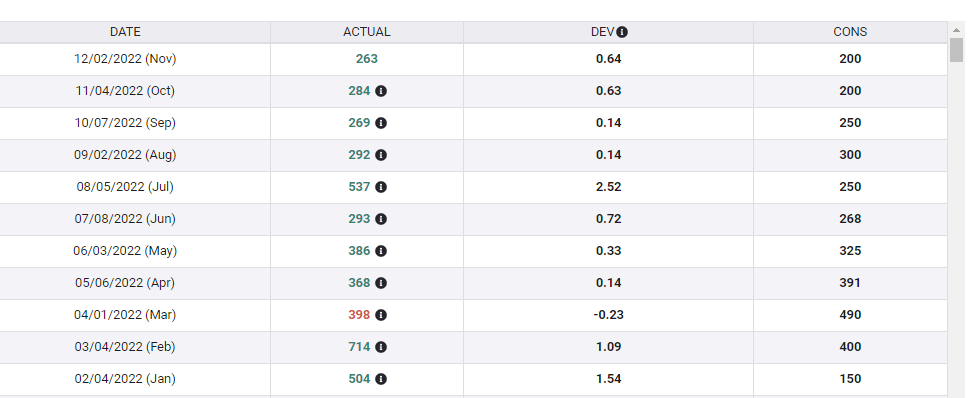The image size is (968, 398).
Task: Select the 2.52 deviation value for July
Action: (x=609, y=187)
